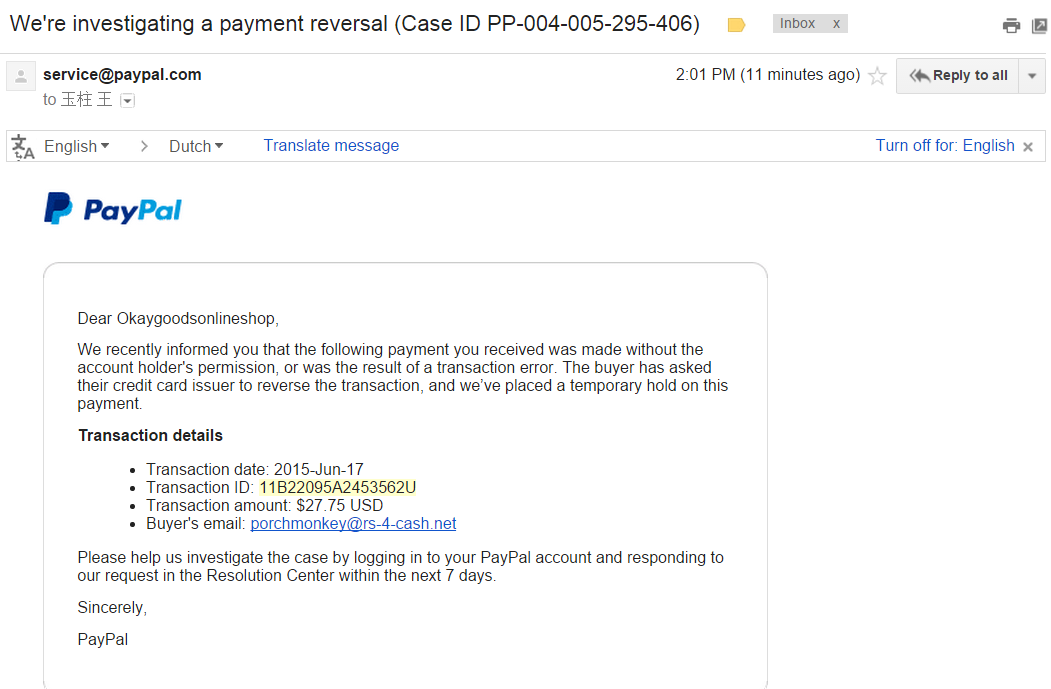1051x689 pixels.
Task: Open email in new window icon
Action: (x=1040, y=25)
